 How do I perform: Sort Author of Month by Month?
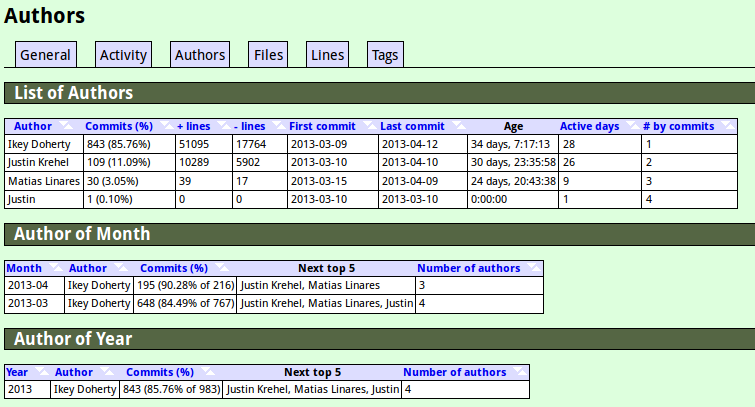click(x=24, y=268)
